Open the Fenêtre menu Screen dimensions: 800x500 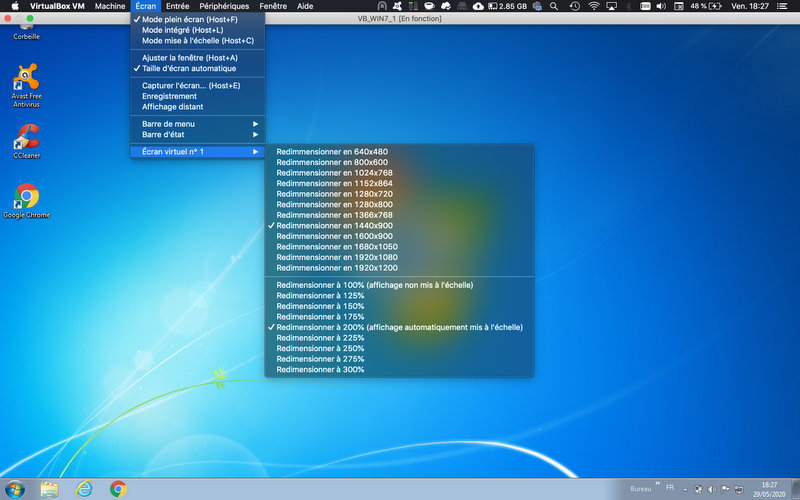click(273, 6)
